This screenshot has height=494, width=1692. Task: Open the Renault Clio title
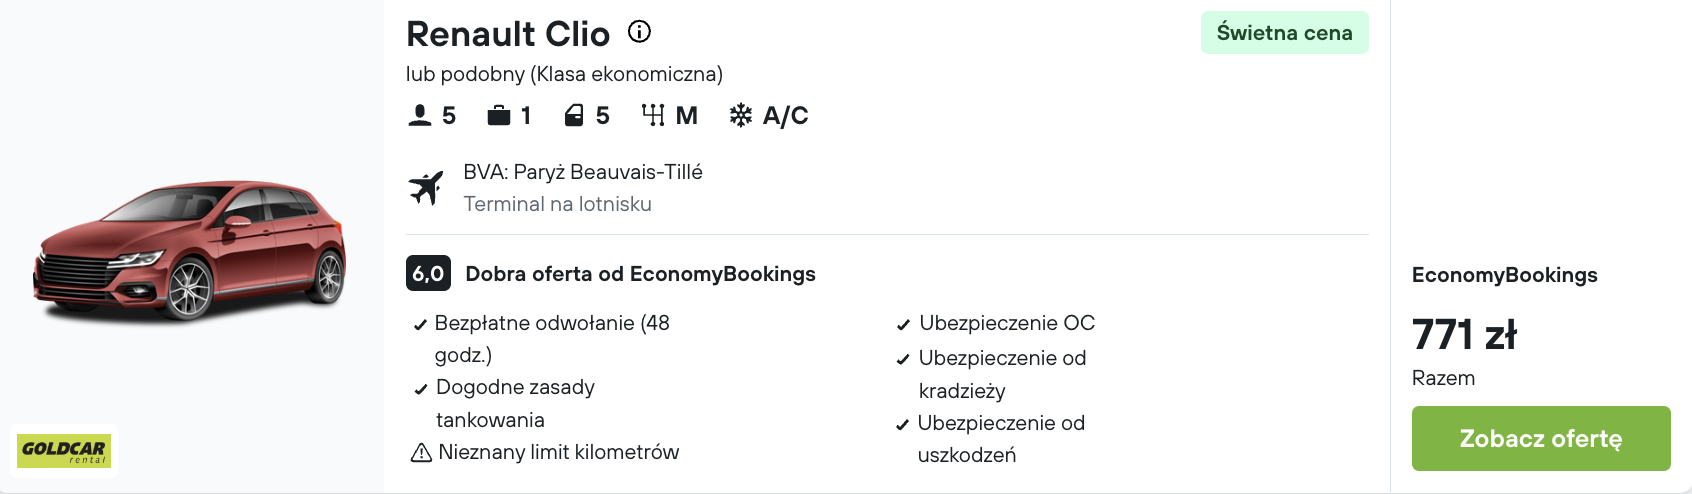[508, 34]
